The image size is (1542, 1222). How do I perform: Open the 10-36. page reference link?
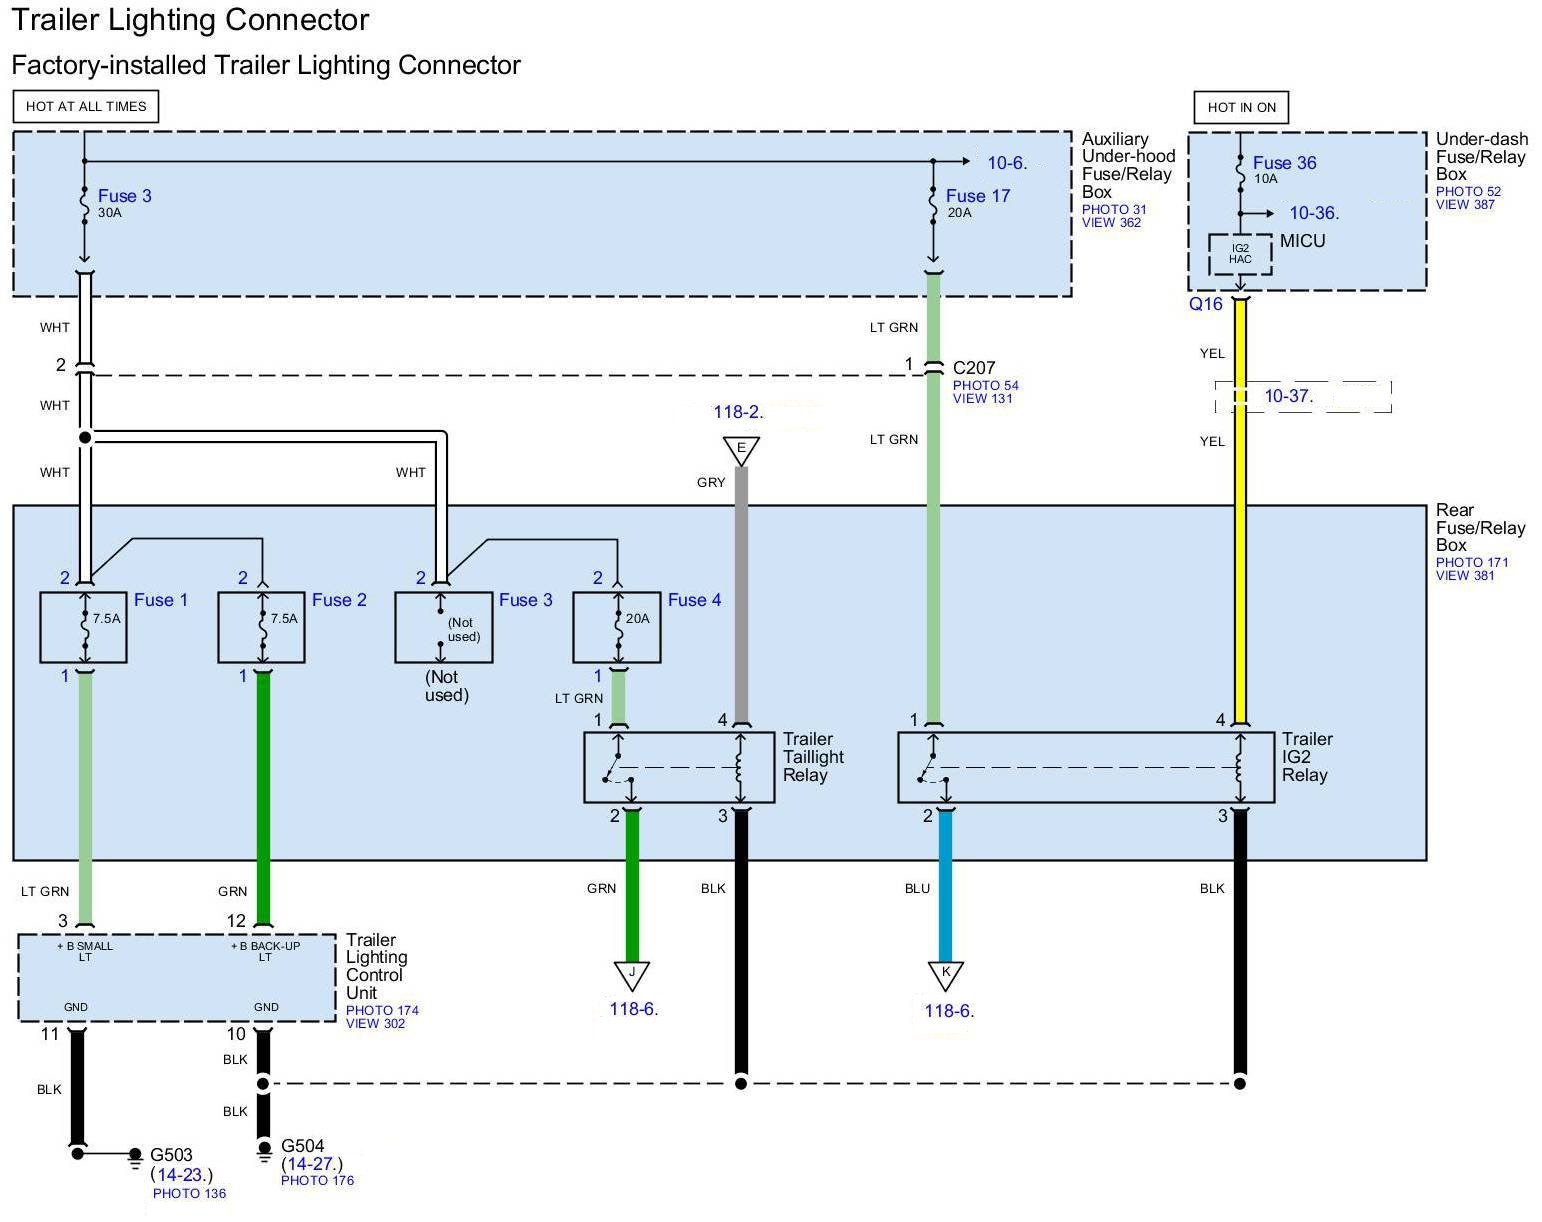tap(1313, 213)
